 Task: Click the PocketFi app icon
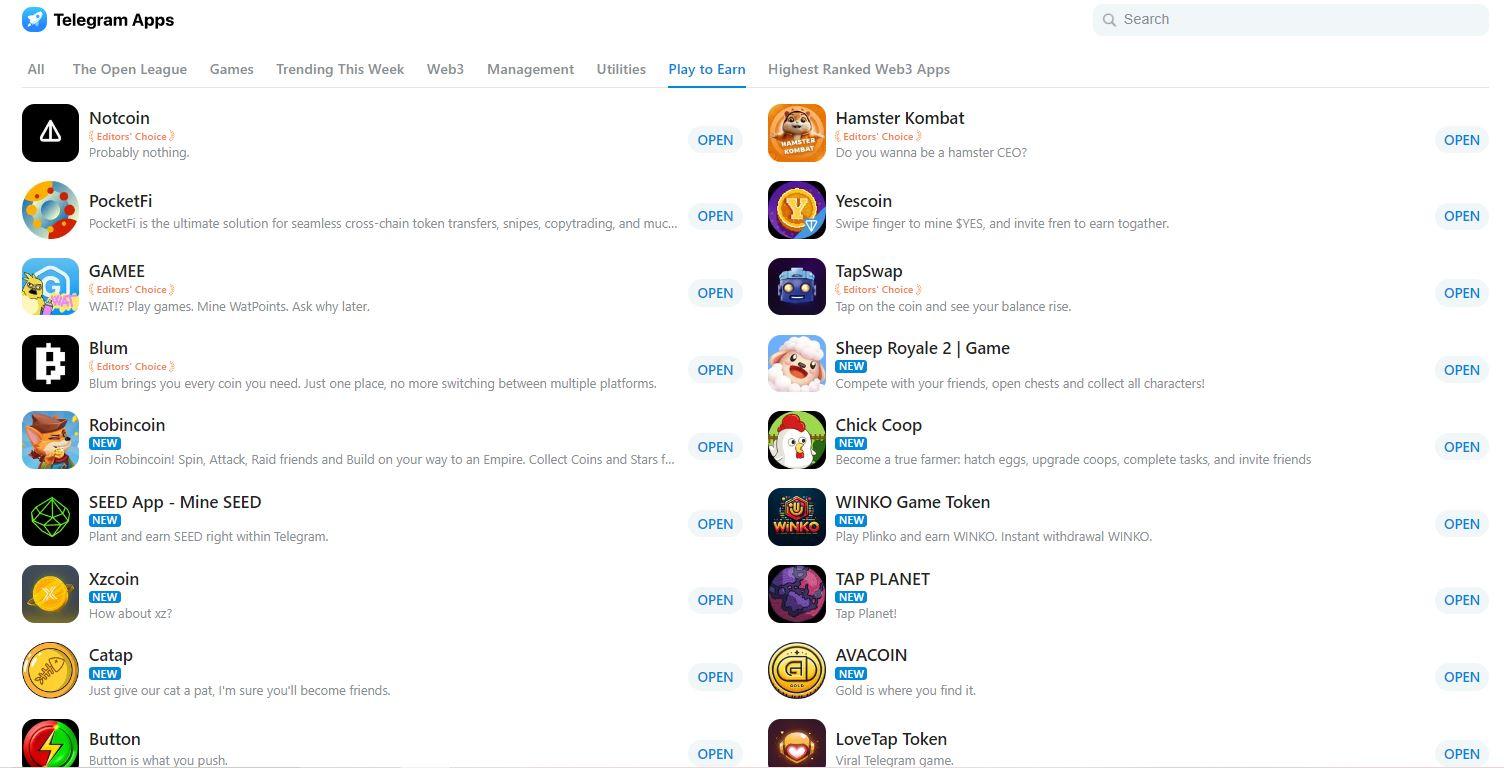tap(50, 210)
